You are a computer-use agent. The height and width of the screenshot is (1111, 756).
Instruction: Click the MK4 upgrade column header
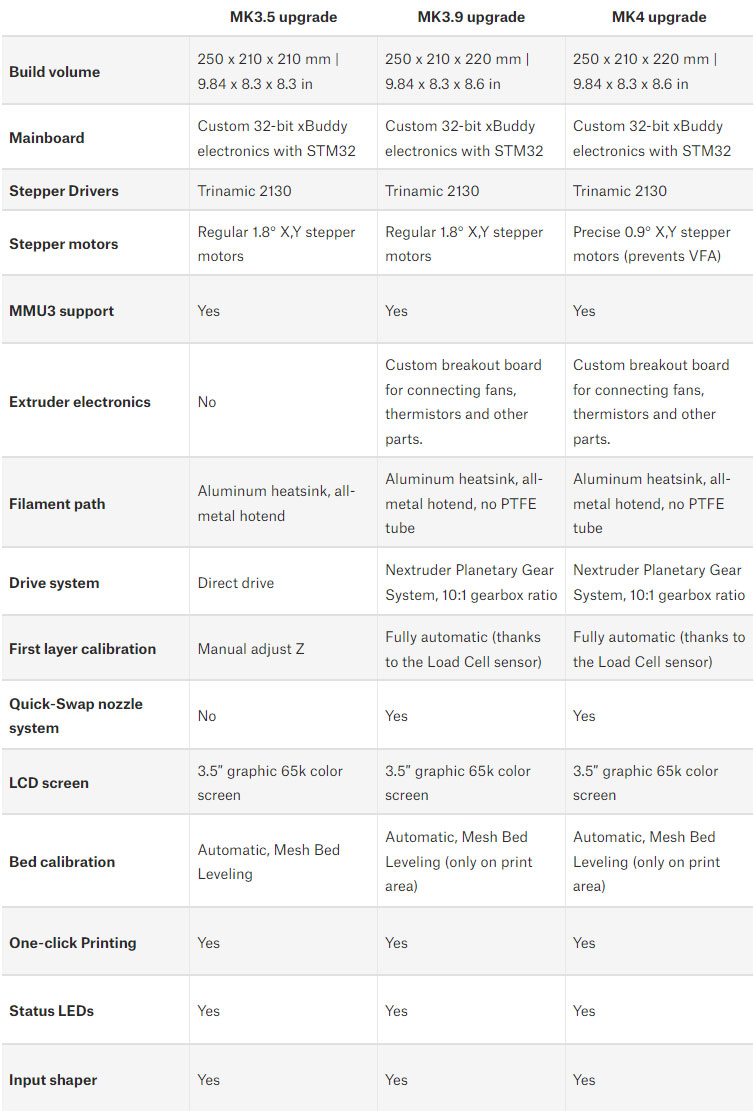coord(659,17)
